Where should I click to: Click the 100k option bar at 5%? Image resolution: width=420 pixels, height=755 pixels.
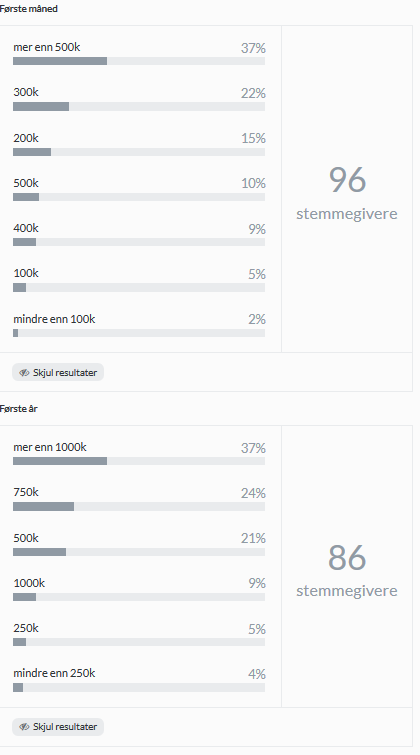(139, 287)
